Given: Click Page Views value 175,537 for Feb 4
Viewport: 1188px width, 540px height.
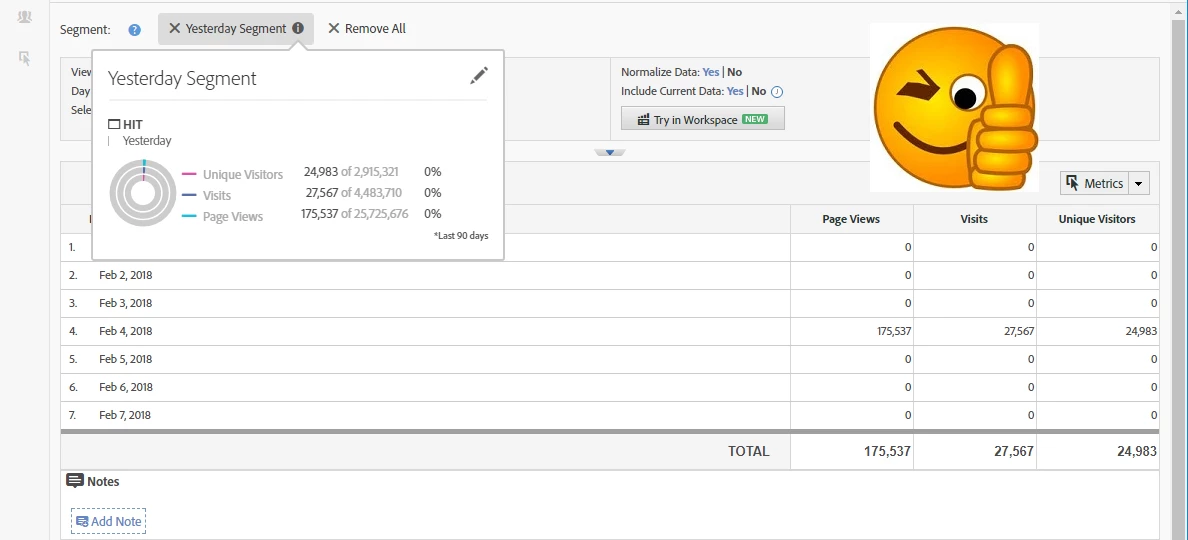Looking at the screenshot, I should pyautogui.click(x=892, y=331).
